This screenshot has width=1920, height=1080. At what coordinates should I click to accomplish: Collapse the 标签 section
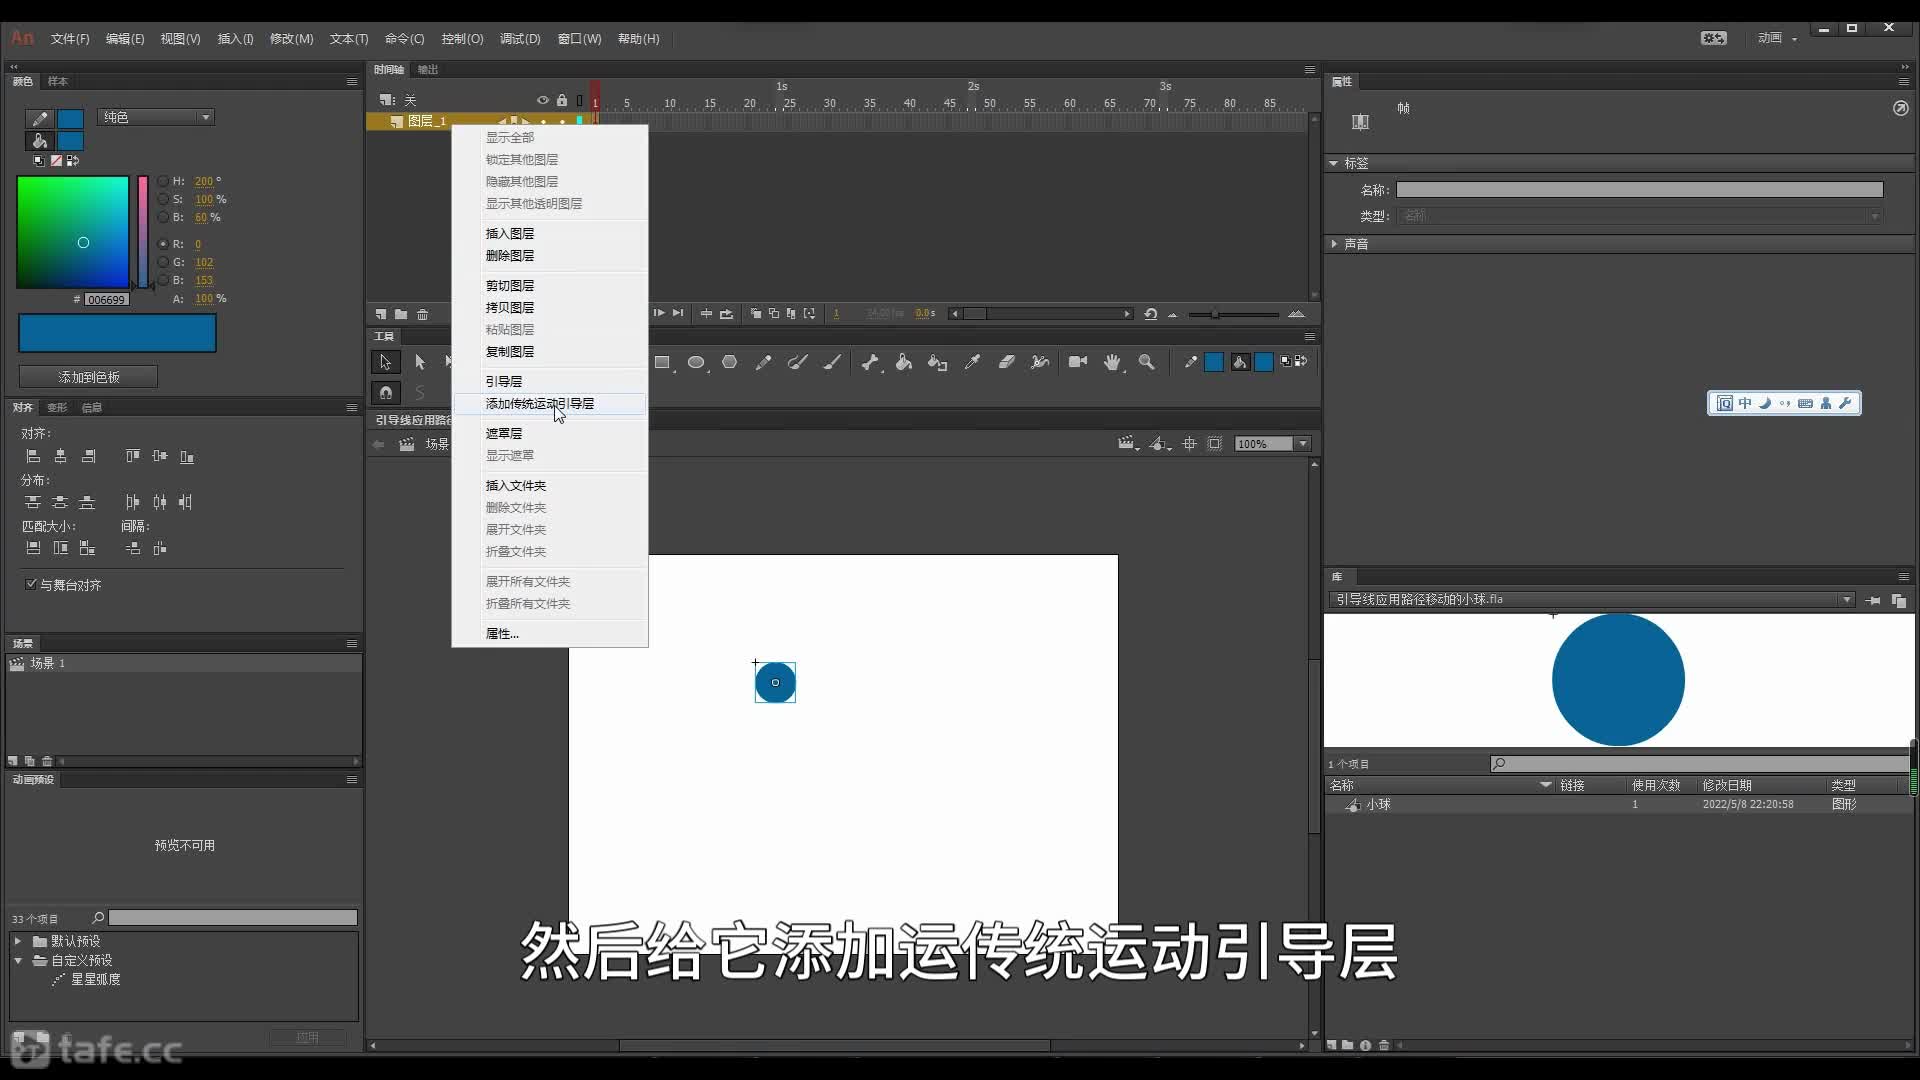[1334, 163]
